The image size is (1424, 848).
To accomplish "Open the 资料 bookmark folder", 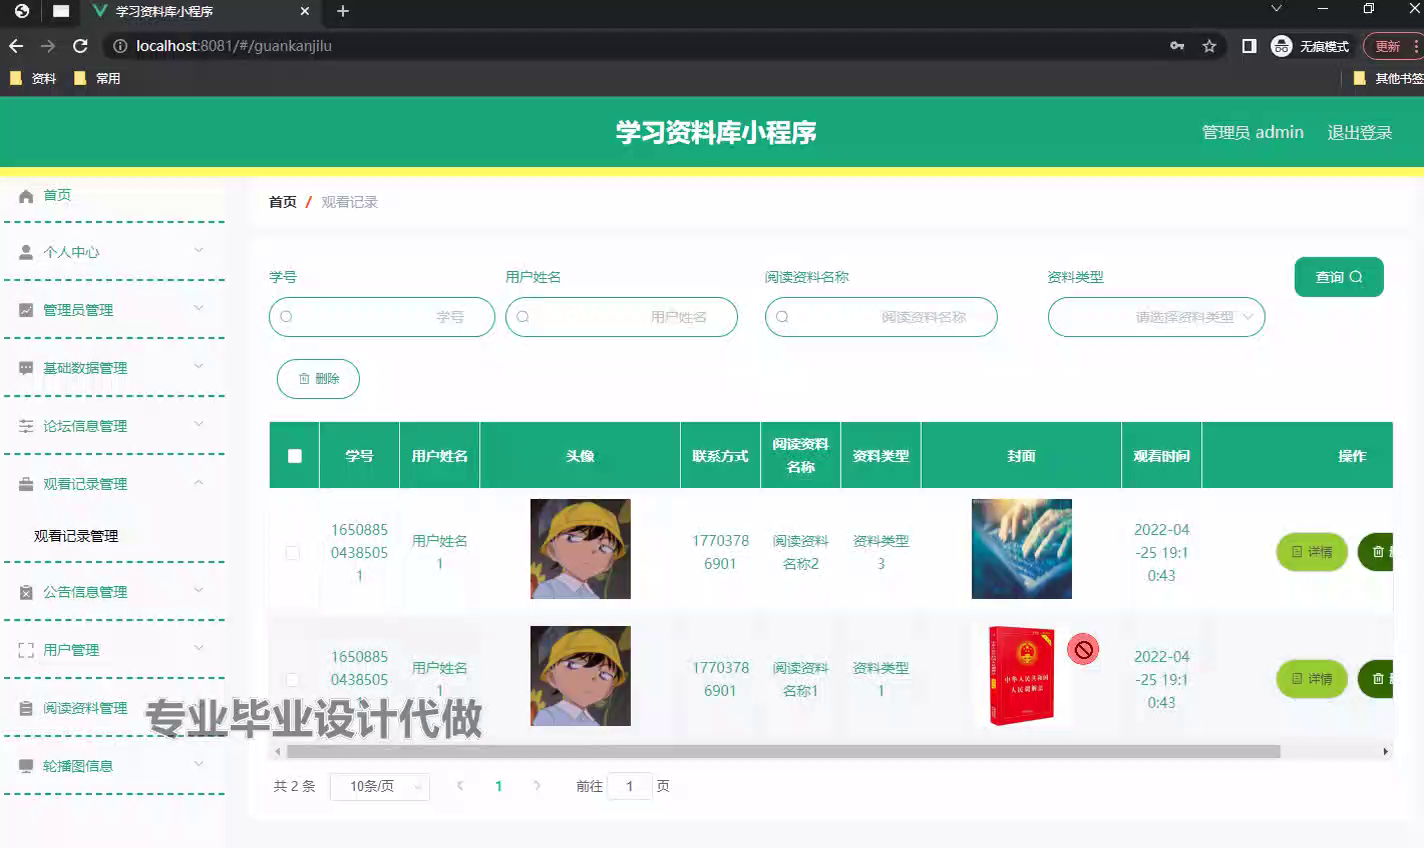I will pyautogui.click(x=33, y=78).
